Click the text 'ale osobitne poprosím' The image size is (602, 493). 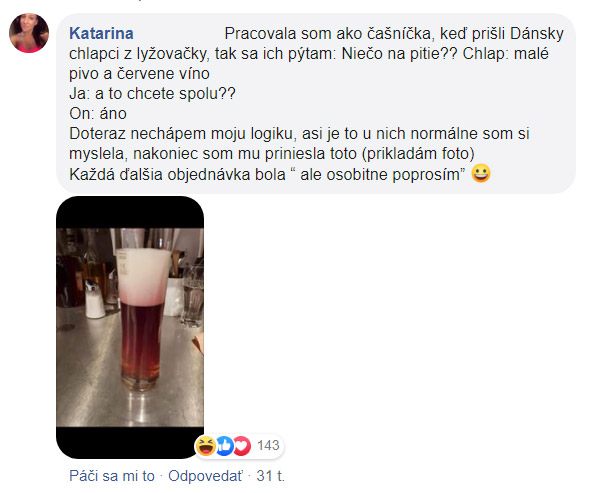click(380, 175)
